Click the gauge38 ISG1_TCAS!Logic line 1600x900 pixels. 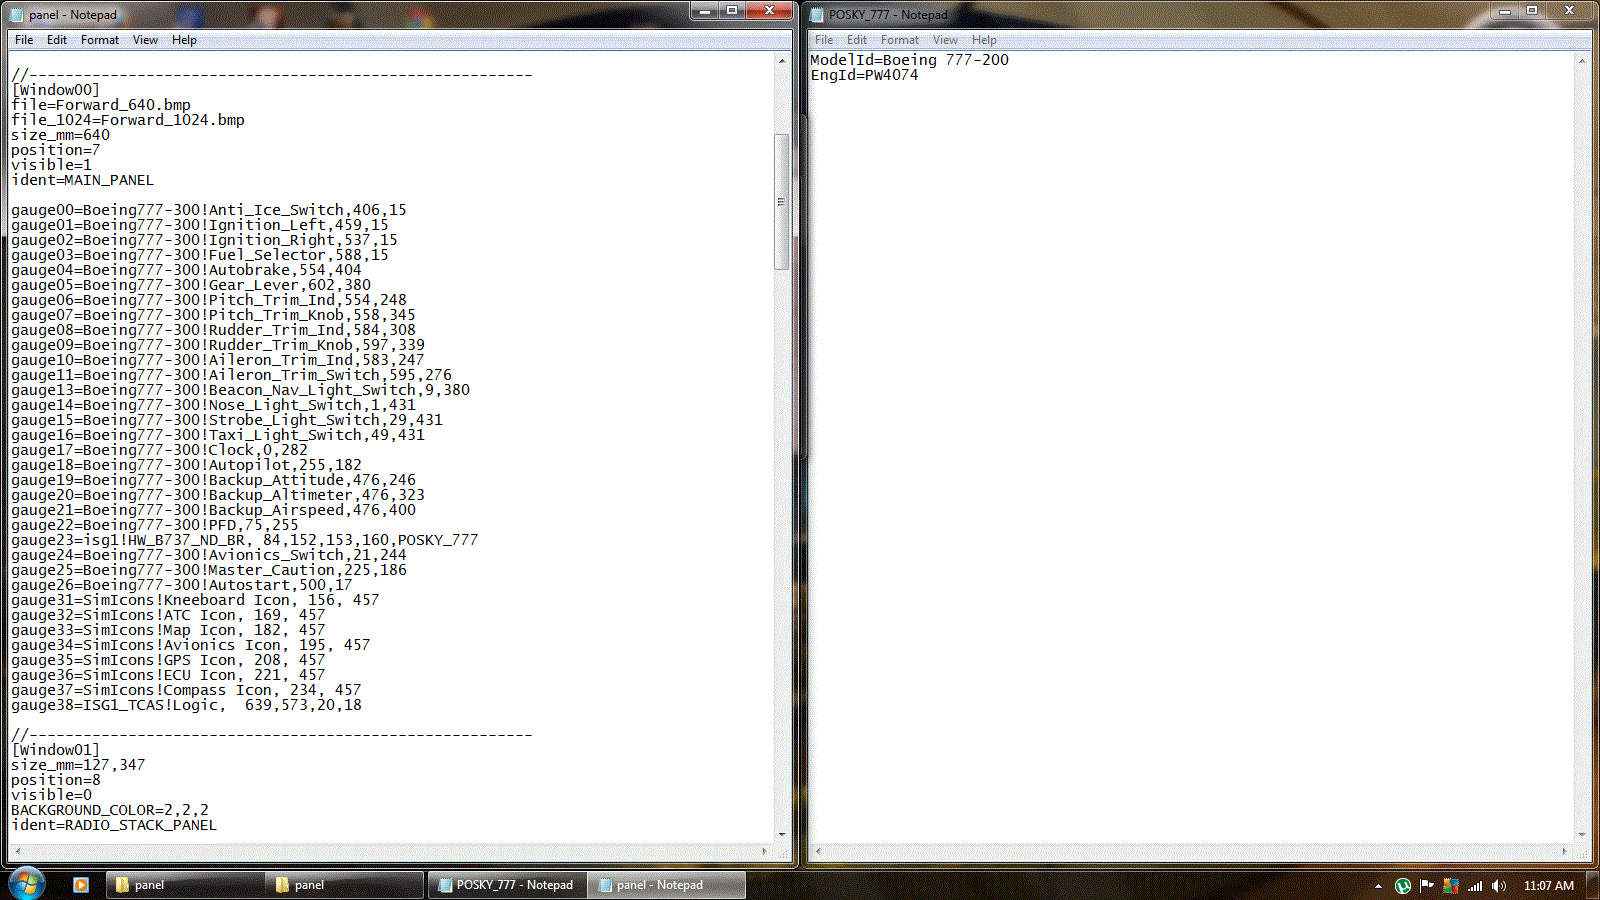pos(186,705)
